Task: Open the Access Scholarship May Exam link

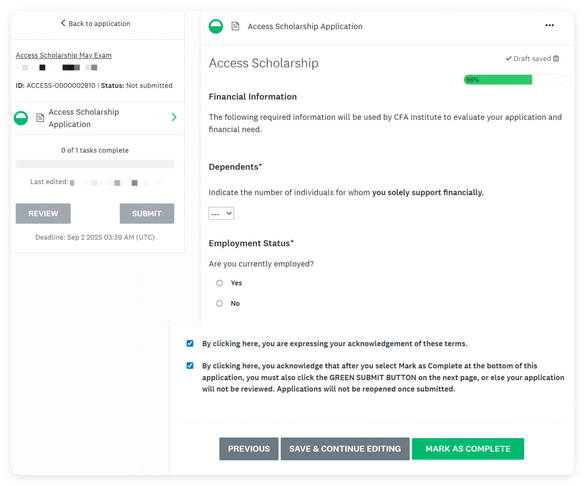Action: click(63, 55)
